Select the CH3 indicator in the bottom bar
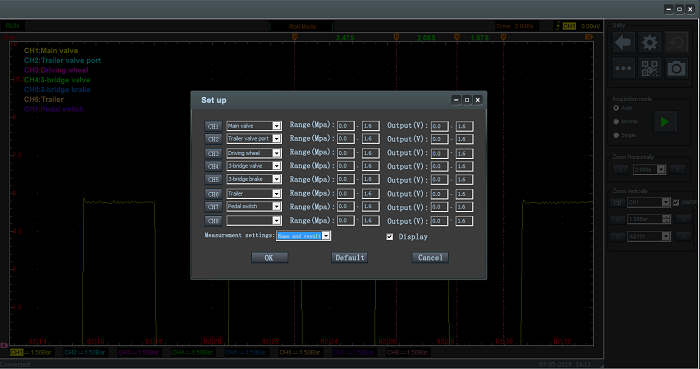The width and height of the screenshot is (700, 369). tap(138, 352)
